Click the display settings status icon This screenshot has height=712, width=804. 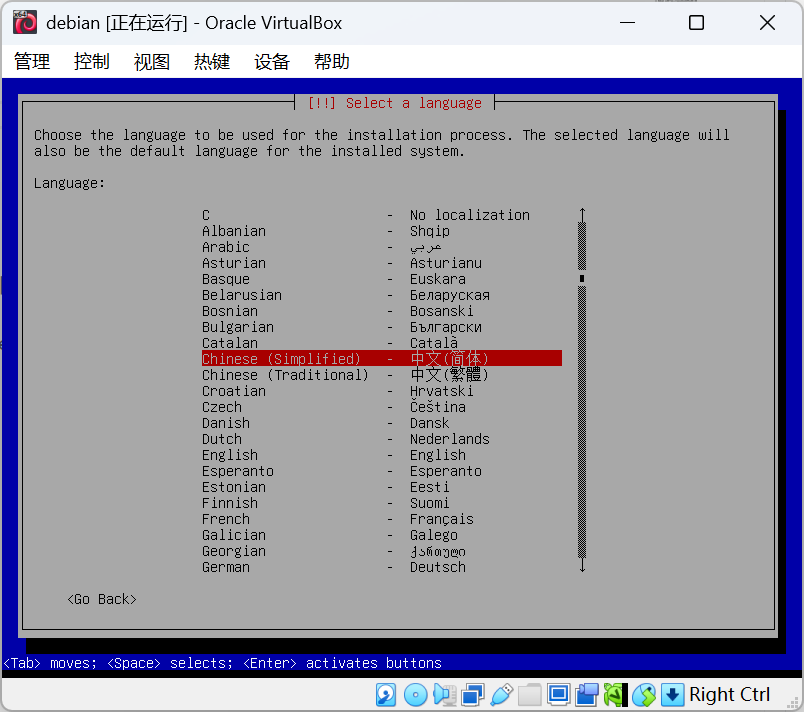(x=558, y=695)
